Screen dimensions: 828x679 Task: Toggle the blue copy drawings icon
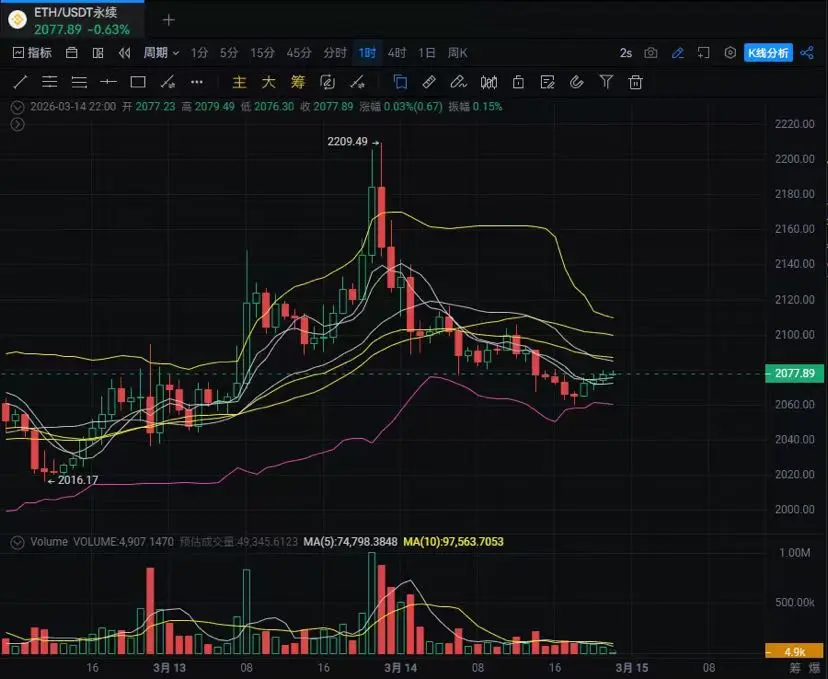click(x=400, y=82)
